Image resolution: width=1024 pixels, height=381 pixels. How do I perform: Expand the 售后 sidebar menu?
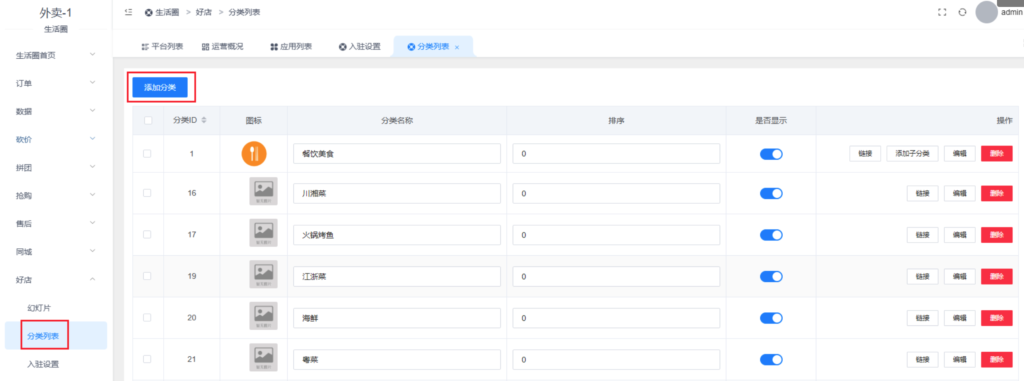click(56, 224)
